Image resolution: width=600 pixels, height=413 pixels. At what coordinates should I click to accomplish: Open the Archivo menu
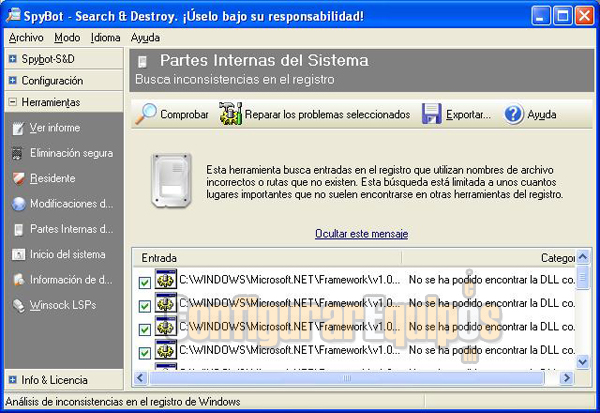pos(26,38)
